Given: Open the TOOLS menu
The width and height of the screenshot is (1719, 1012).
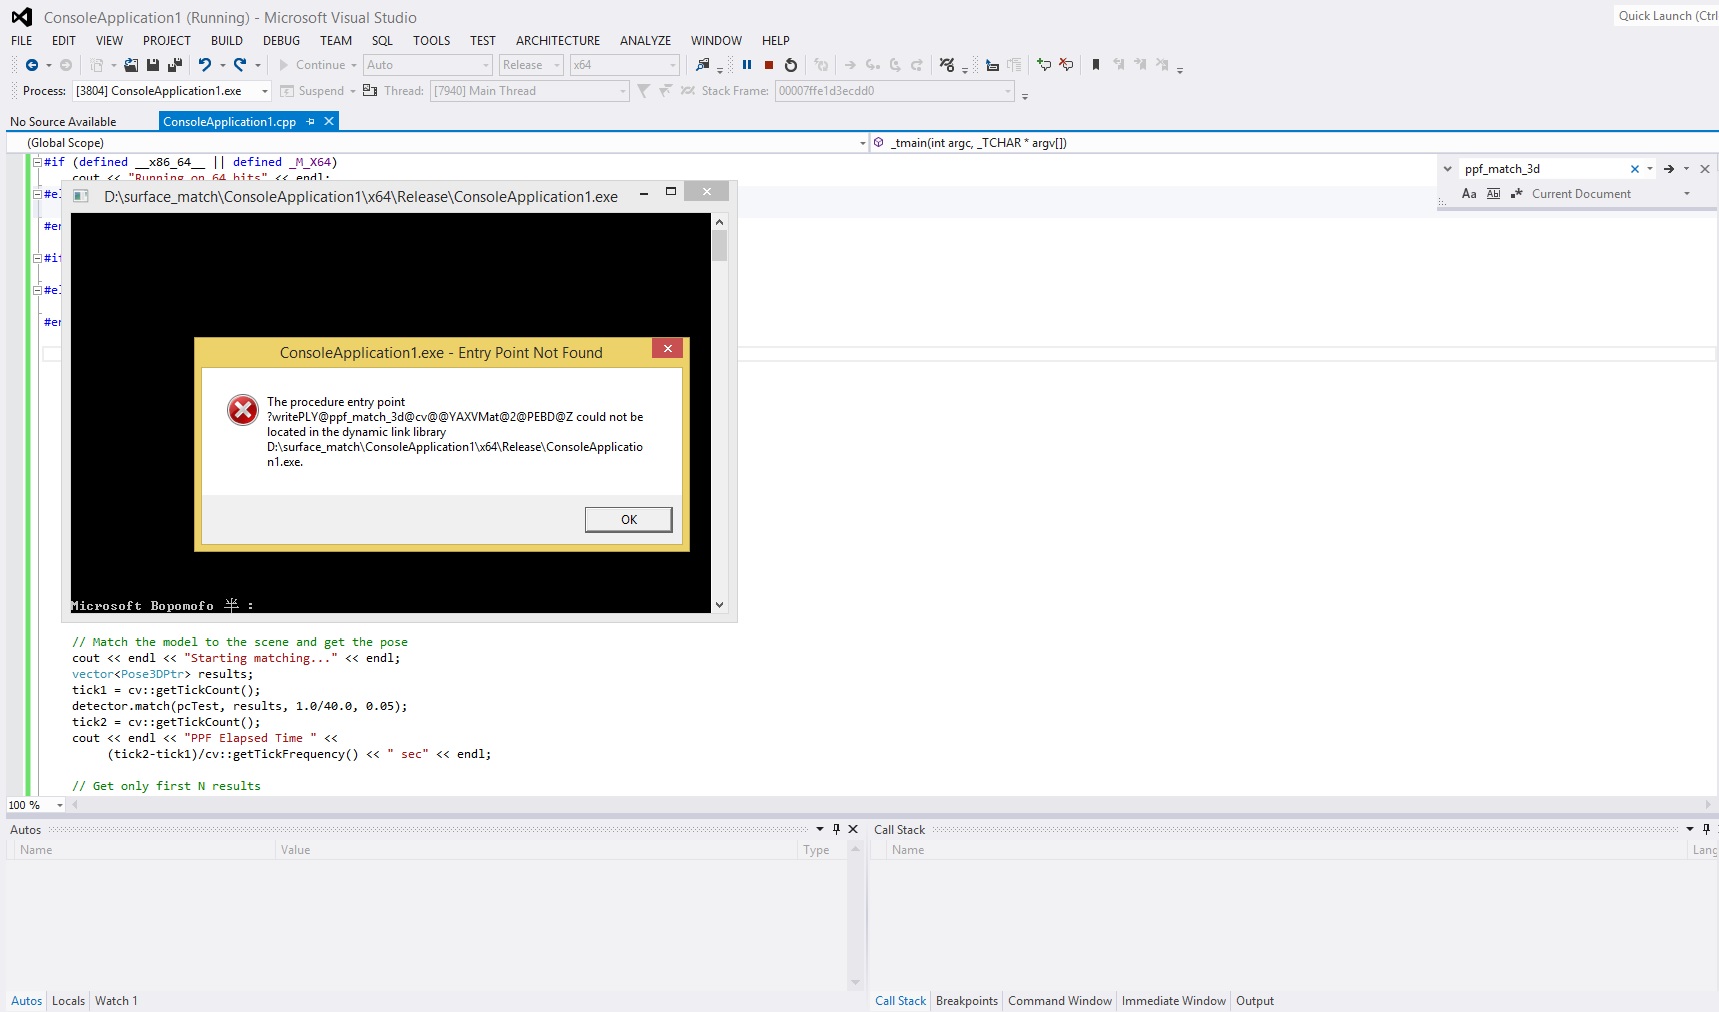Looking at the screenshot, I should [x=432, y=41].
